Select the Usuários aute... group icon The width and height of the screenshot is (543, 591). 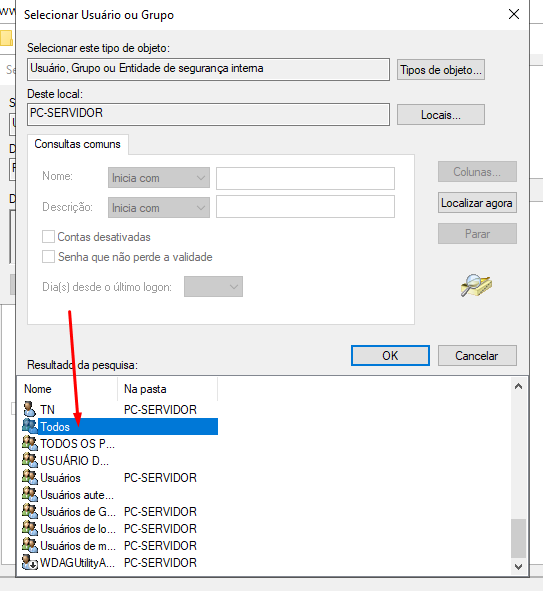pyautogui.click(x=30, y=494)
